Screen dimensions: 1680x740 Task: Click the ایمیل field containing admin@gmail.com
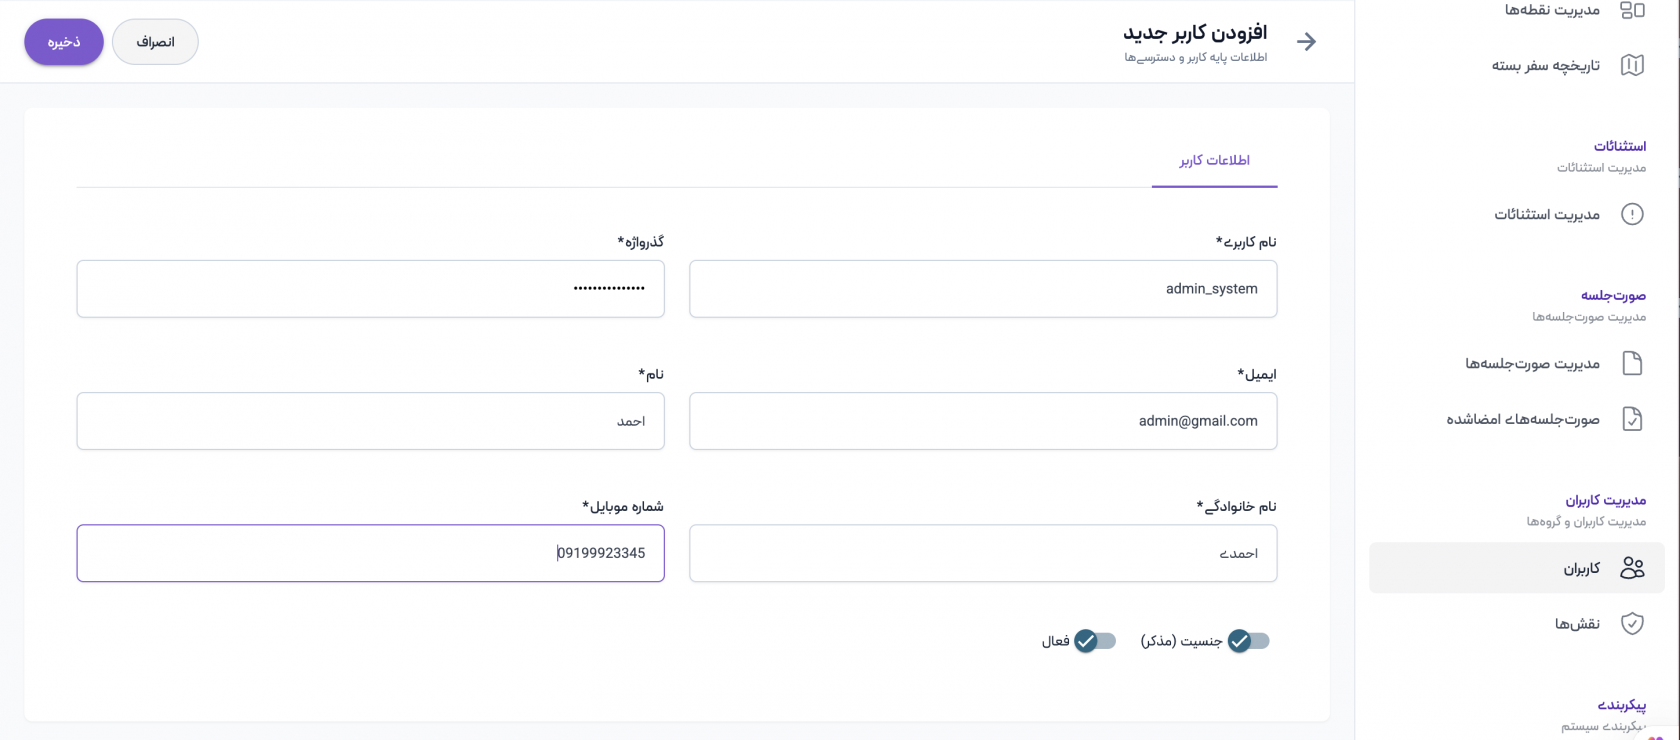tap(982, 421)
